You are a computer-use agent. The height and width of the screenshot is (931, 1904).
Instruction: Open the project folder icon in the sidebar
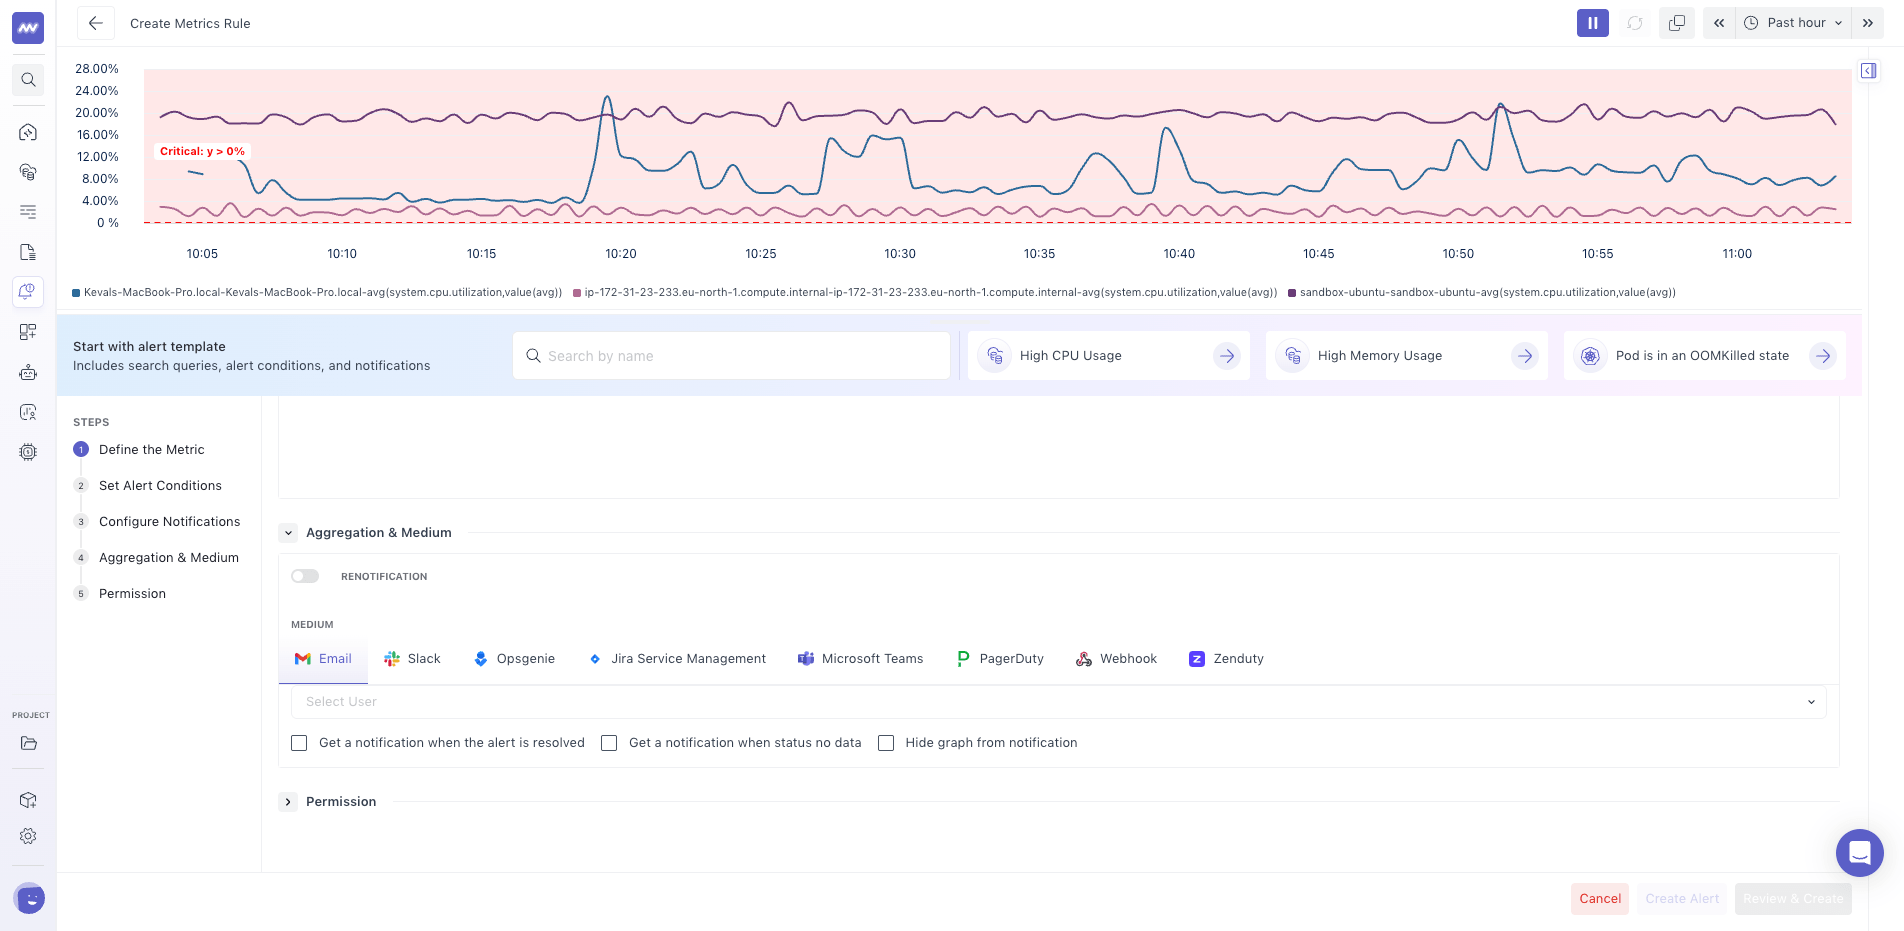click(28, 743)
